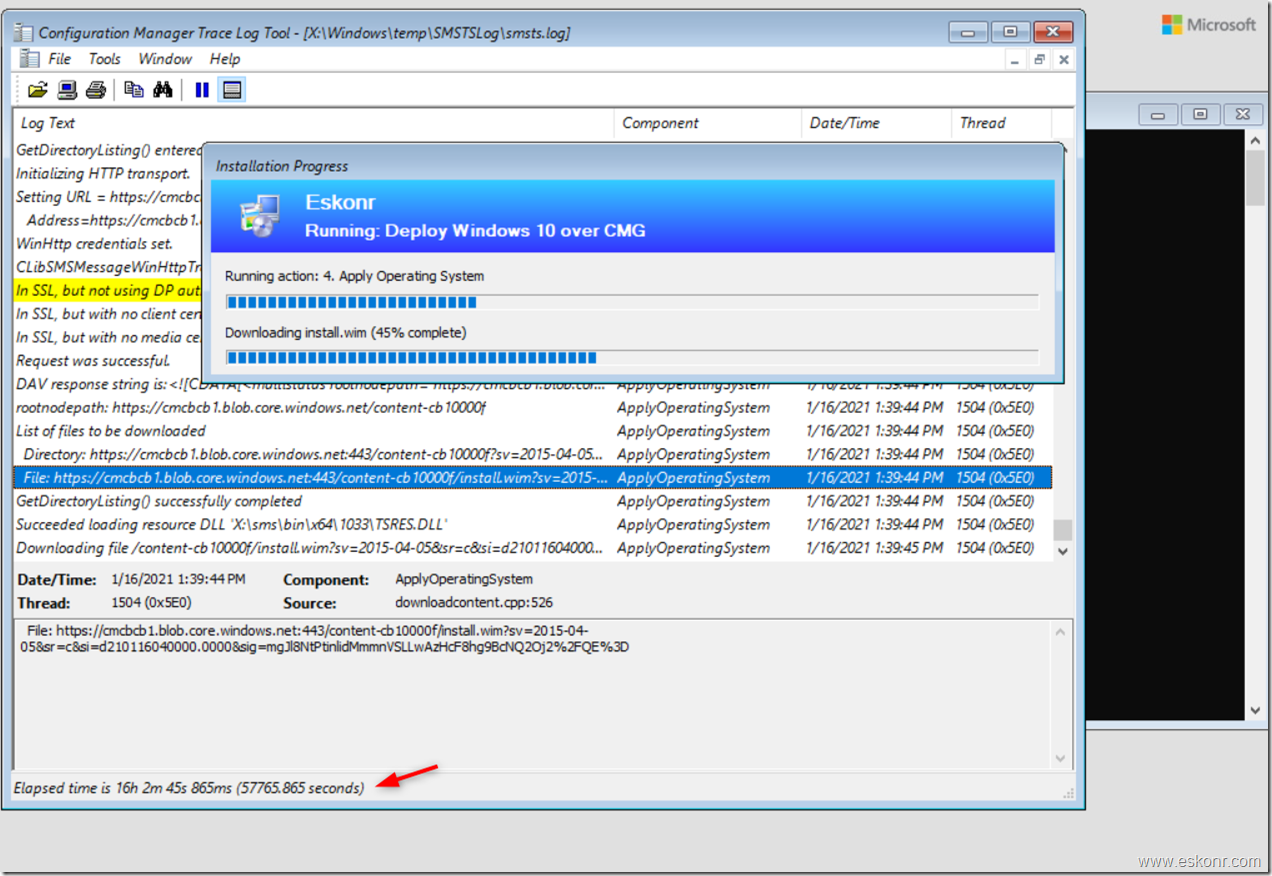The width and height of the screenshot is (1272, 876).
Task: Open a log file using the toolbar icon
Action: click(x=38, y=89)
